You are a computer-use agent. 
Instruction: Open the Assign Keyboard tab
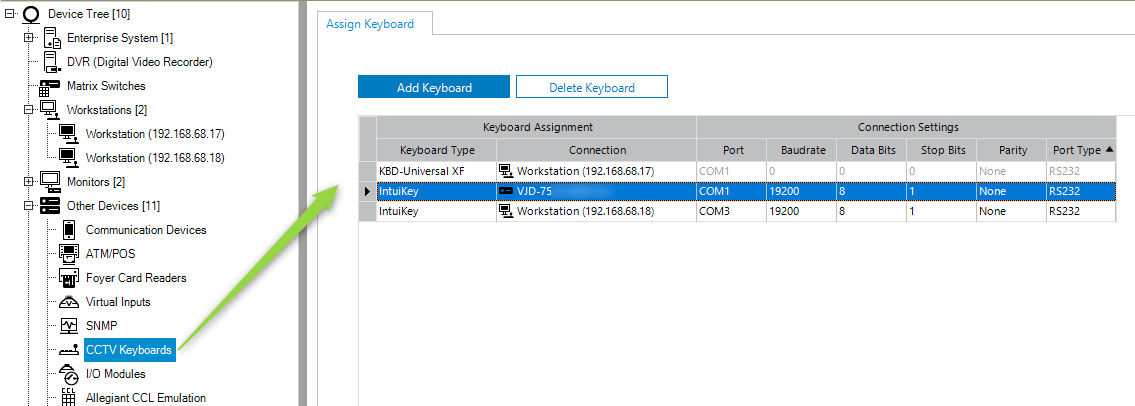click(x=370, y=24)
